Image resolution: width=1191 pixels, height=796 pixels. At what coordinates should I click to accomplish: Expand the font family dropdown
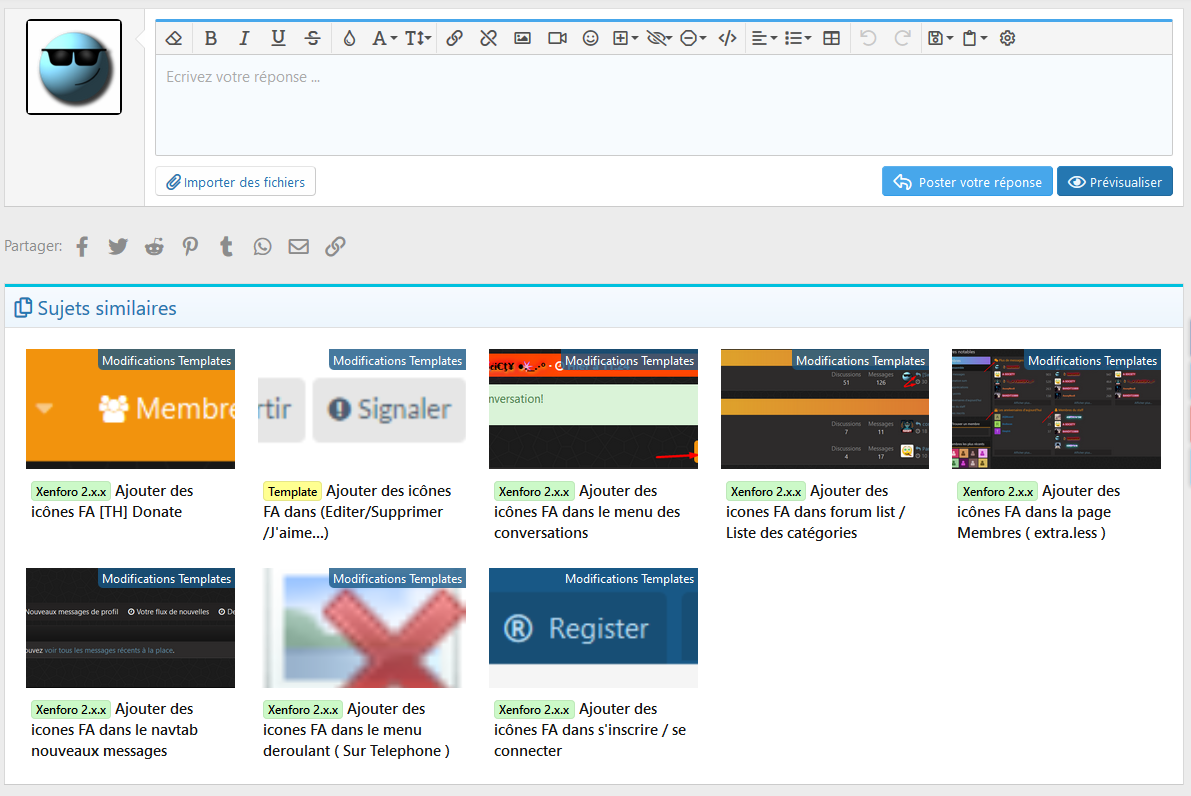(x=385, y=38)
